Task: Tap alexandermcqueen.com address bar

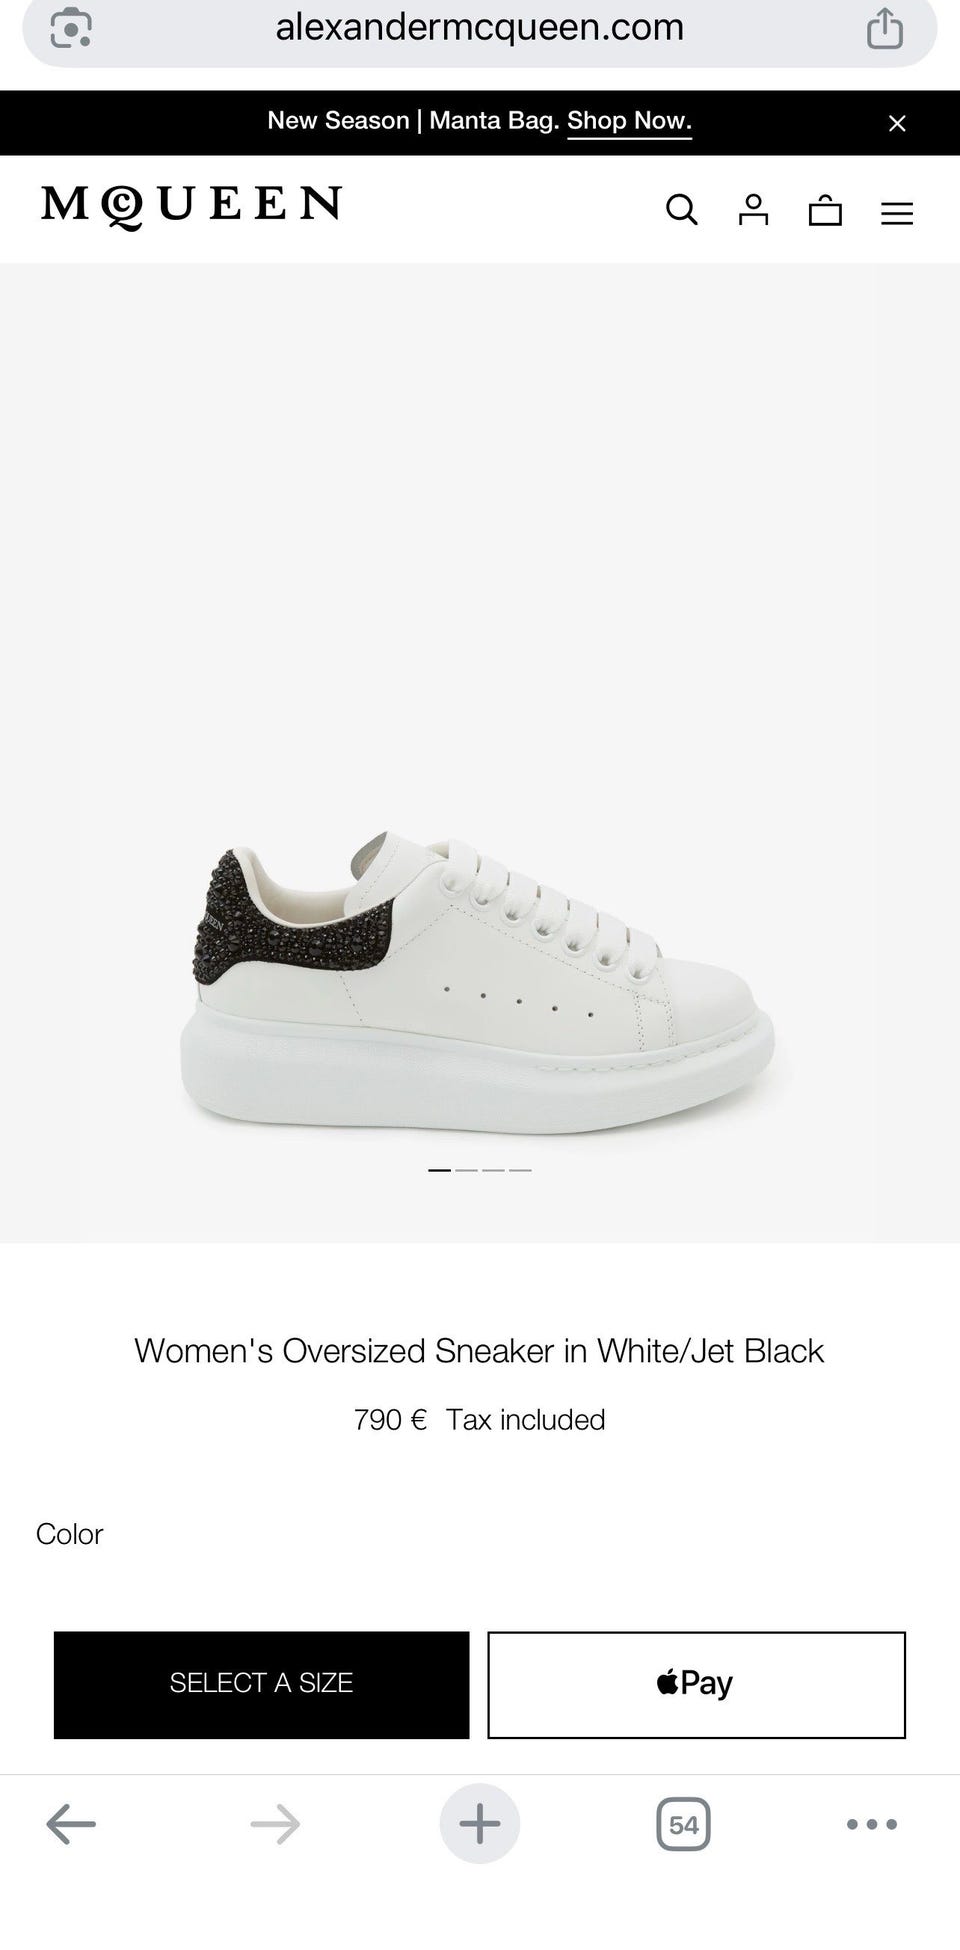Action: coord(480,27)
